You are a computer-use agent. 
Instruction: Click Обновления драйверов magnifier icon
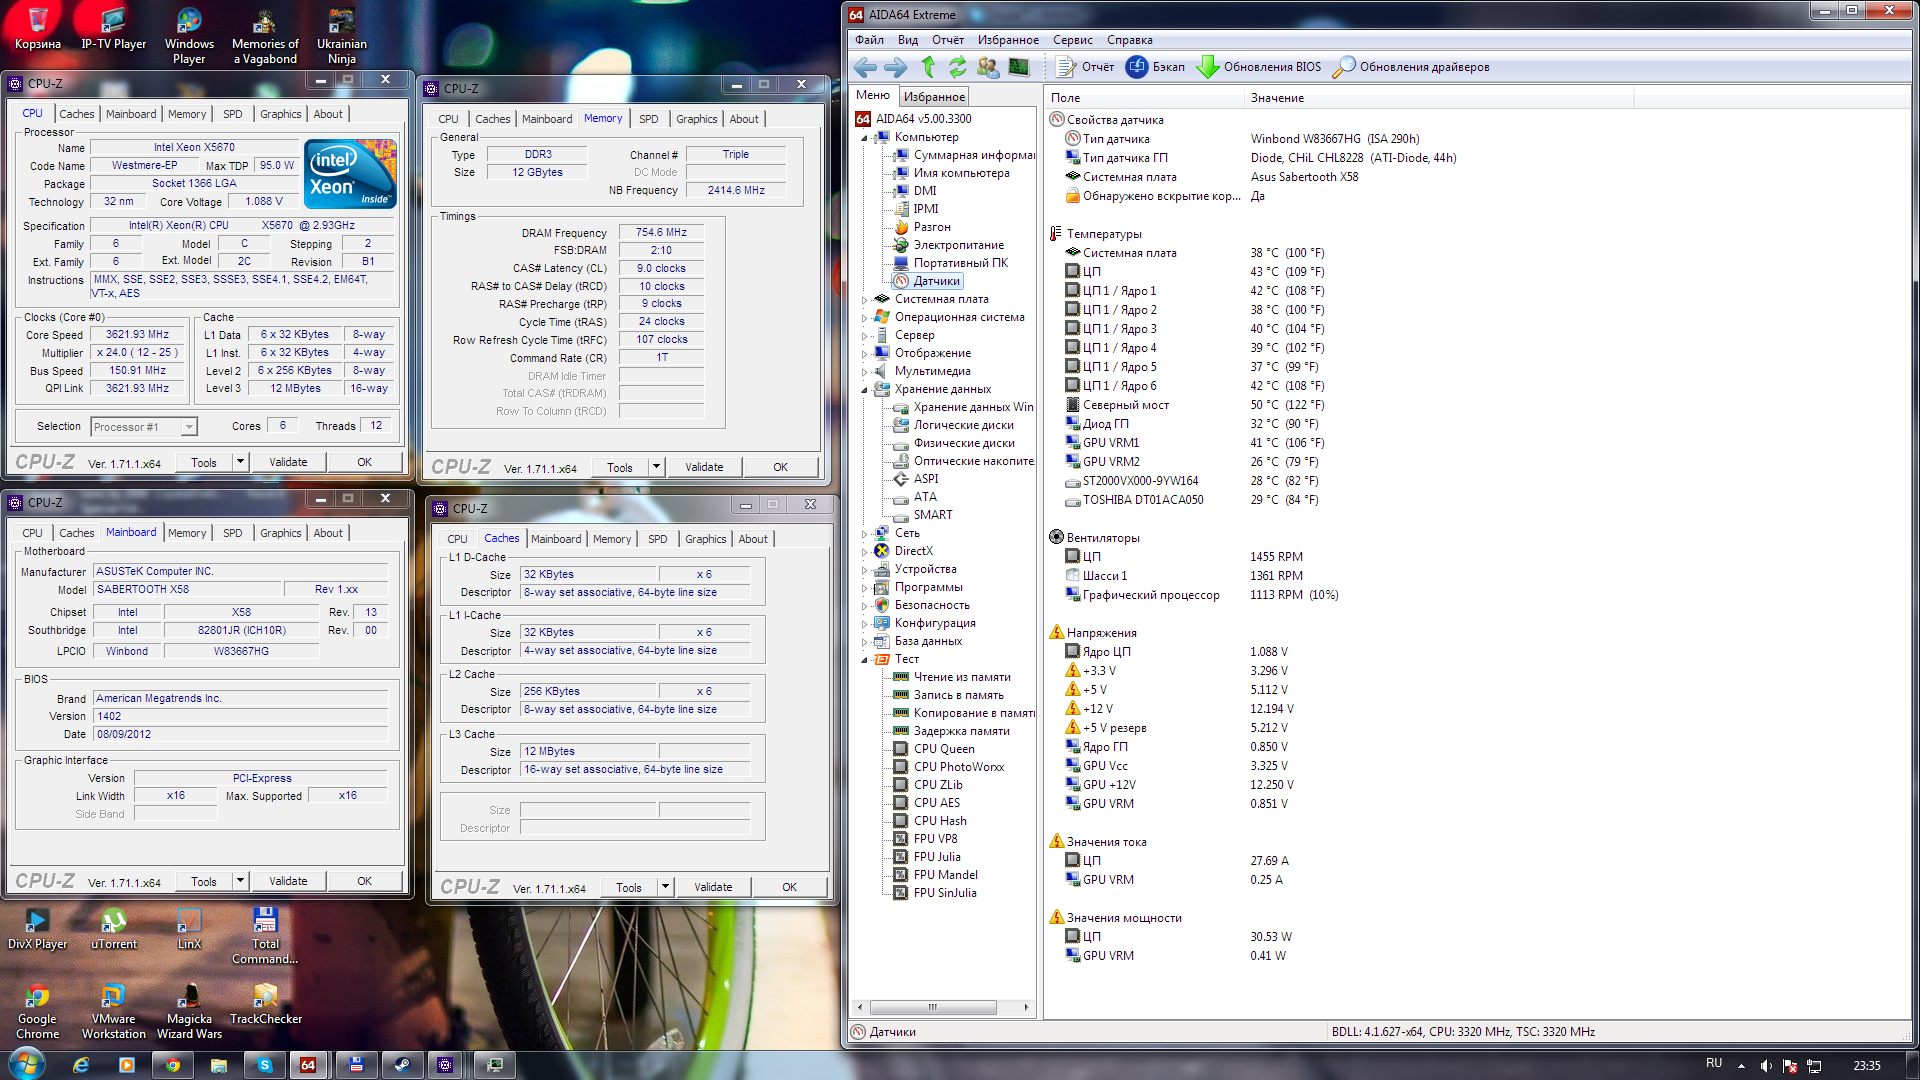click(1344, 67)
